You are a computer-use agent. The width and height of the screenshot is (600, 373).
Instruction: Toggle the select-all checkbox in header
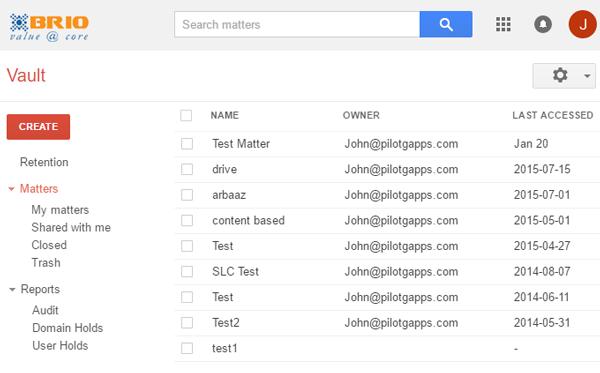186,116
